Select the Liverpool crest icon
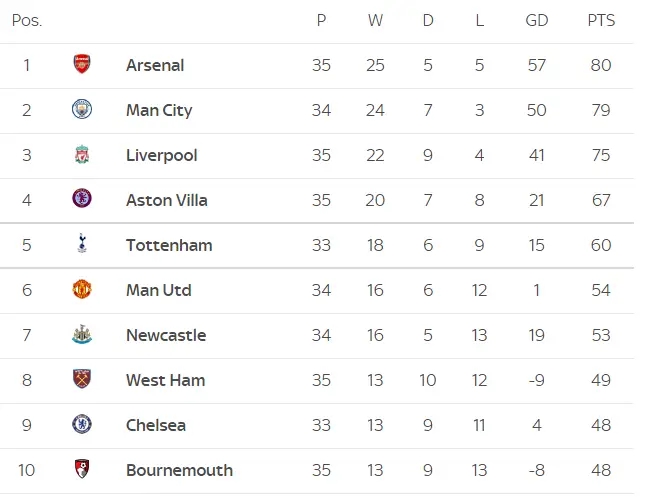 coord(82,154)
